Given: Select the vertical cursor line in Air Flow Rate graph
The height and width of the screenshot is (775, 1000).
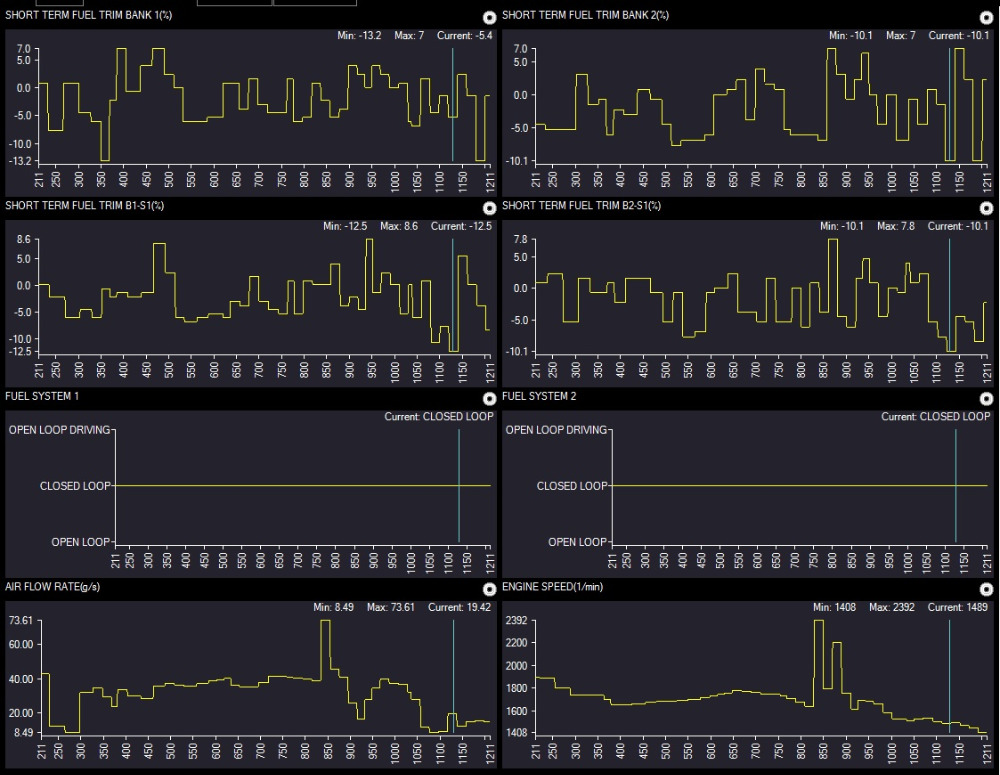Looking at the screenshot, I should pyautogui.click(x=452, y=680).
